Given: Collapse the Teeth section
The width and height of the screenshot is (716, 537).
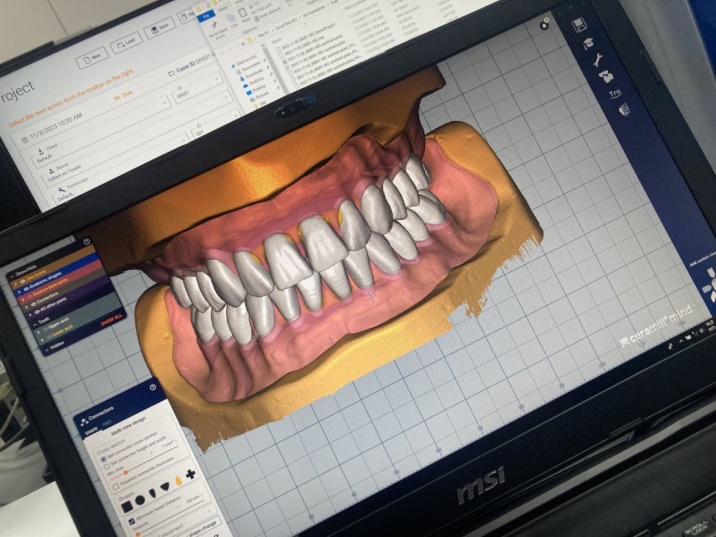Looking at the screenshot, I should click(x=35, y=325).
